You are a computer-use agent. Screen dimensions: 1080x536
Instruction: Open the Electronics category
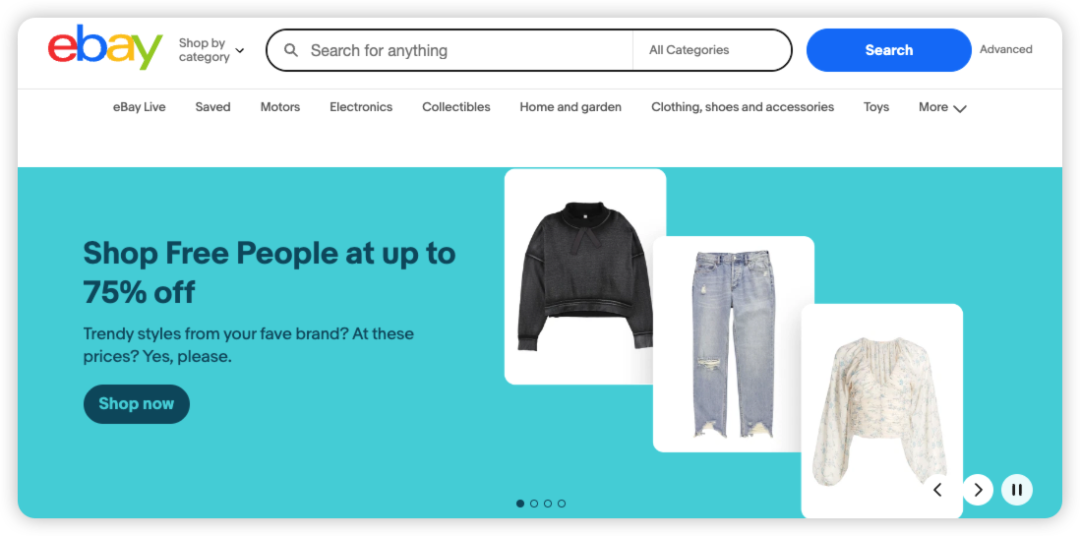pyautogui.click(x=361, y=107)
